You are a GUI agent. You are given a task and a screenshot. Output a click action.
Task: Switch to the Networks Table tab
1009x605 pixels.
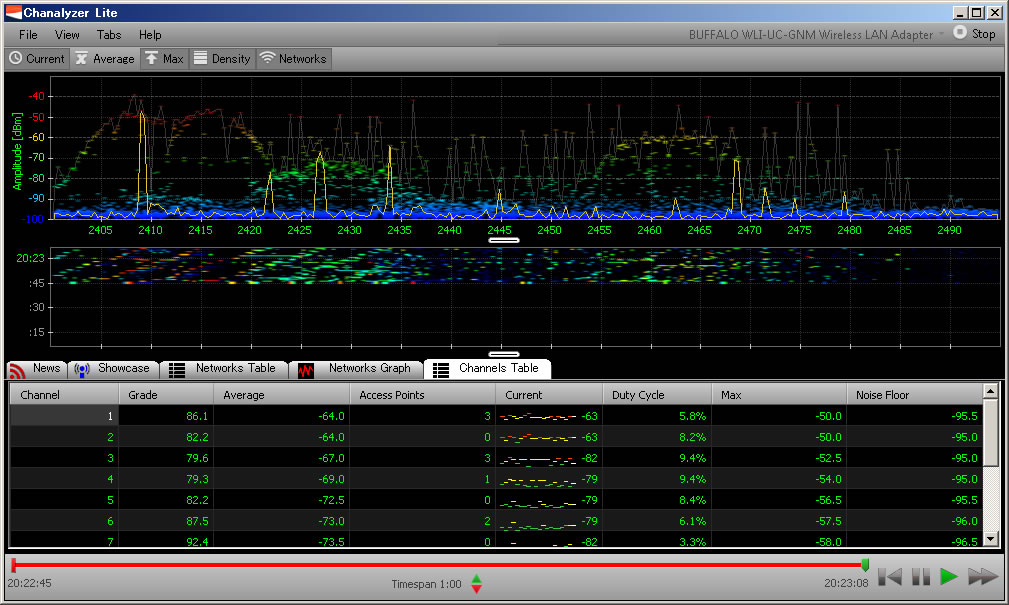click(224, 369)
